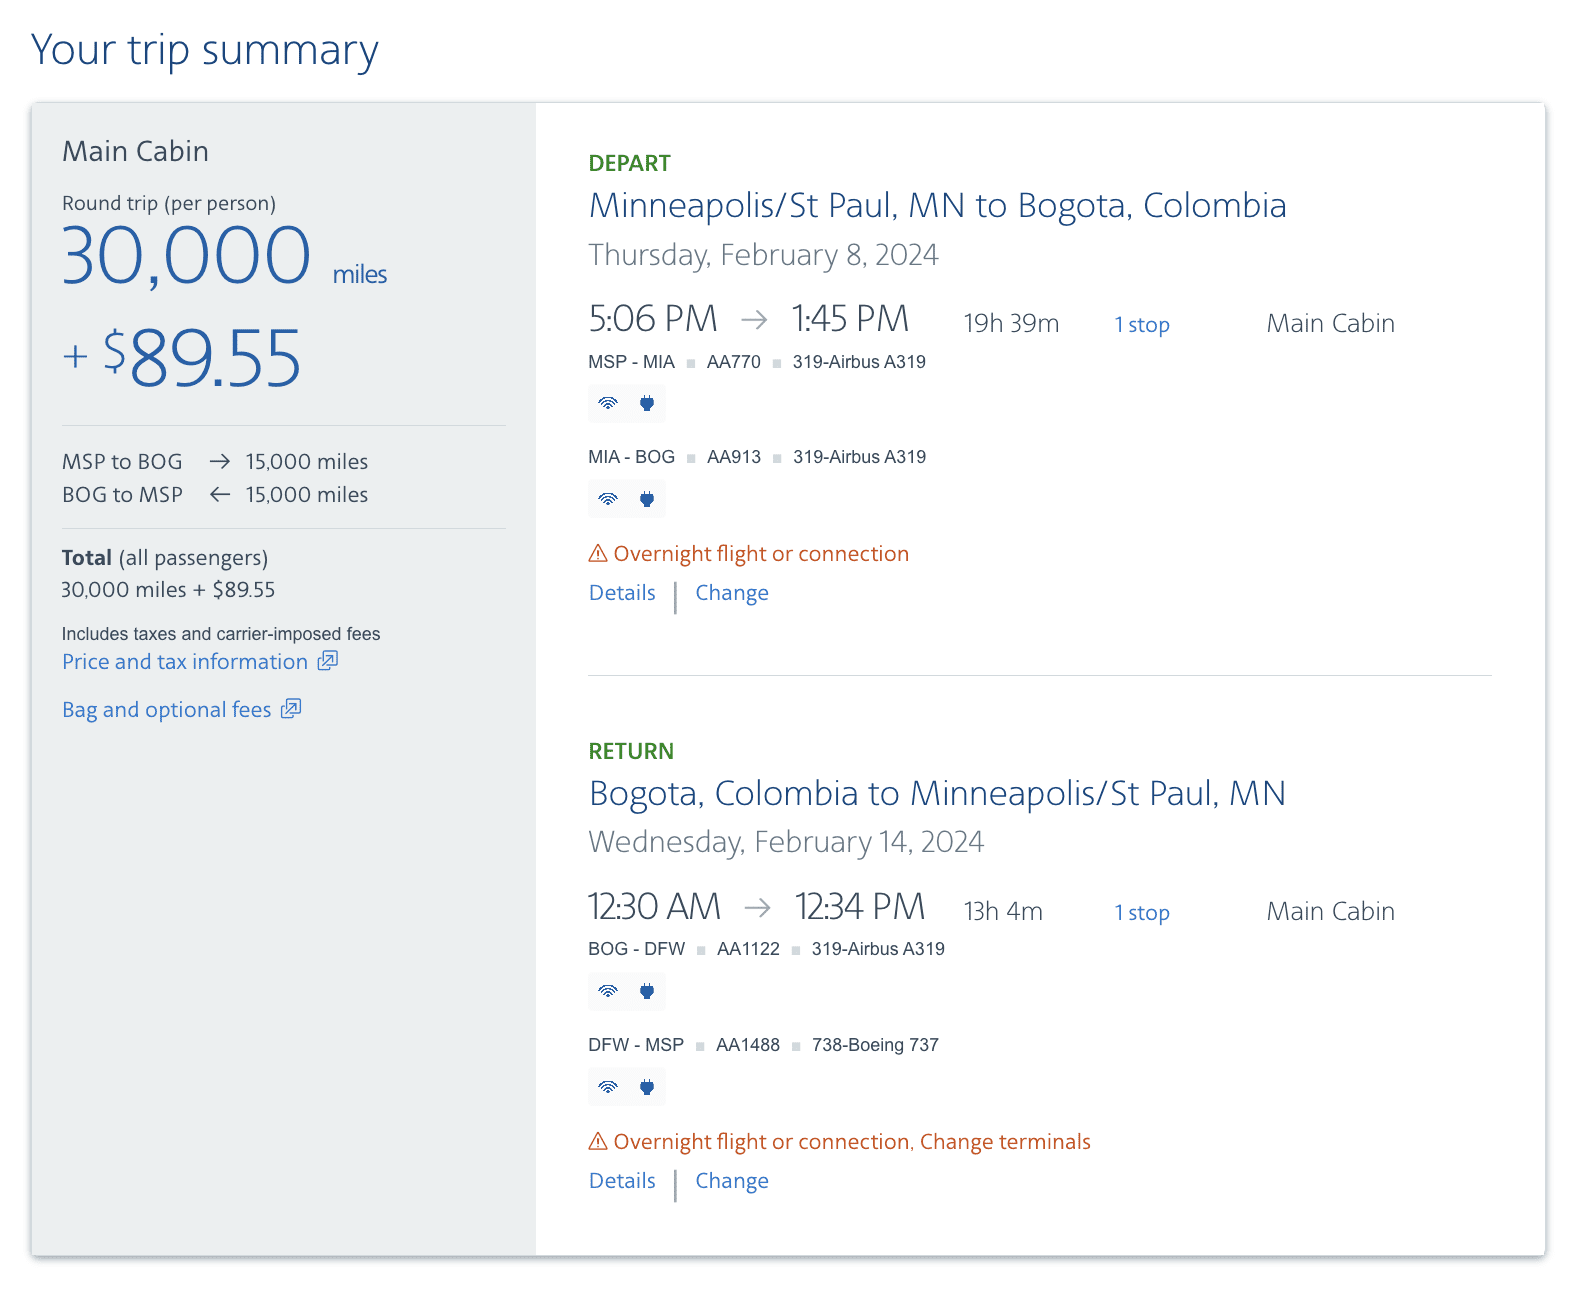Screen dimensions: 1578x1290
Task: Click 'DFW - MSP' route segment
Action: coord(636,1045)
